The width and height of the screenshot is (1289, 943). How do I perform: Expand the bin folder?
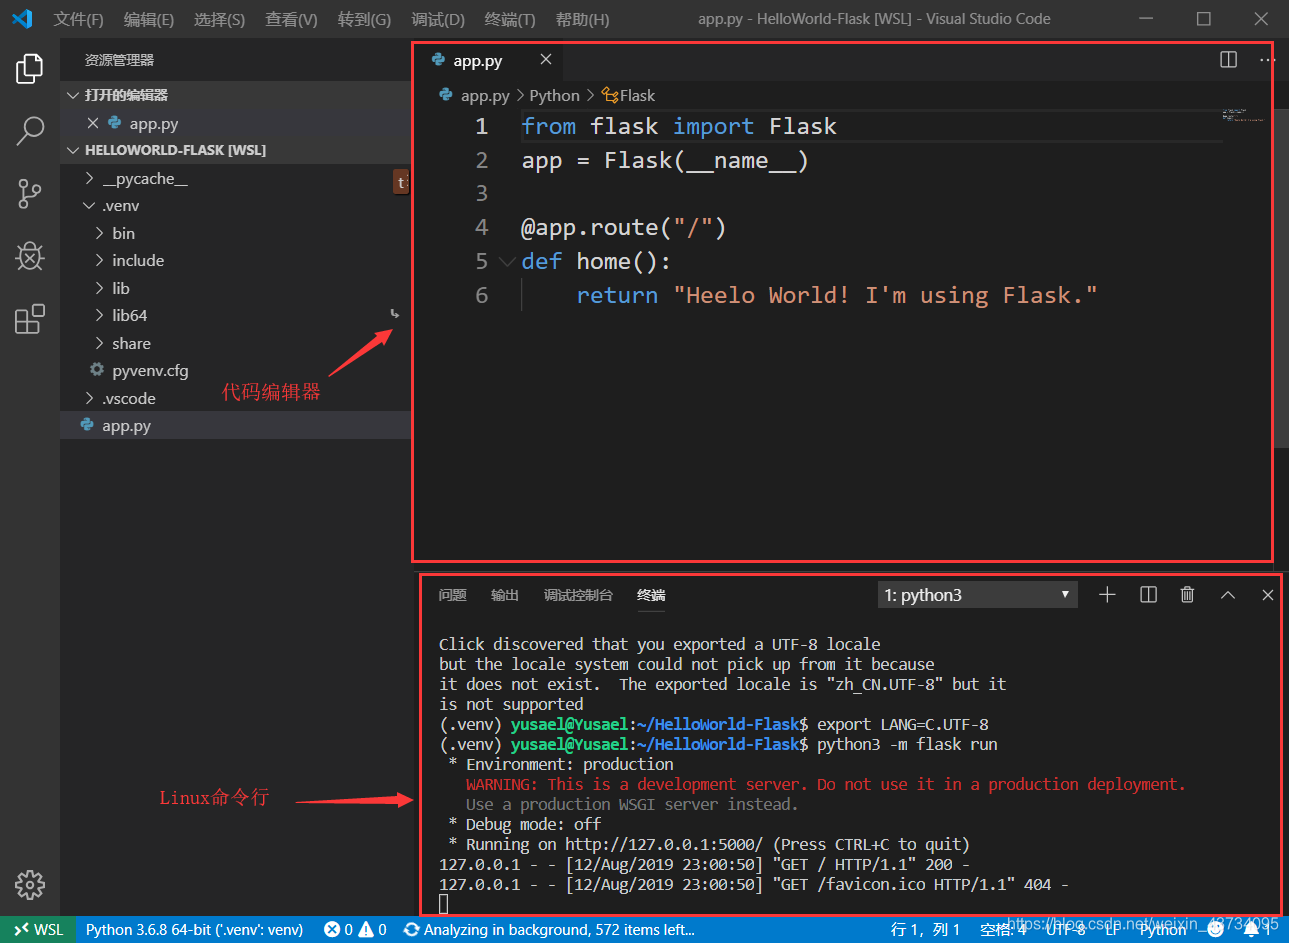tap(100, 233)
